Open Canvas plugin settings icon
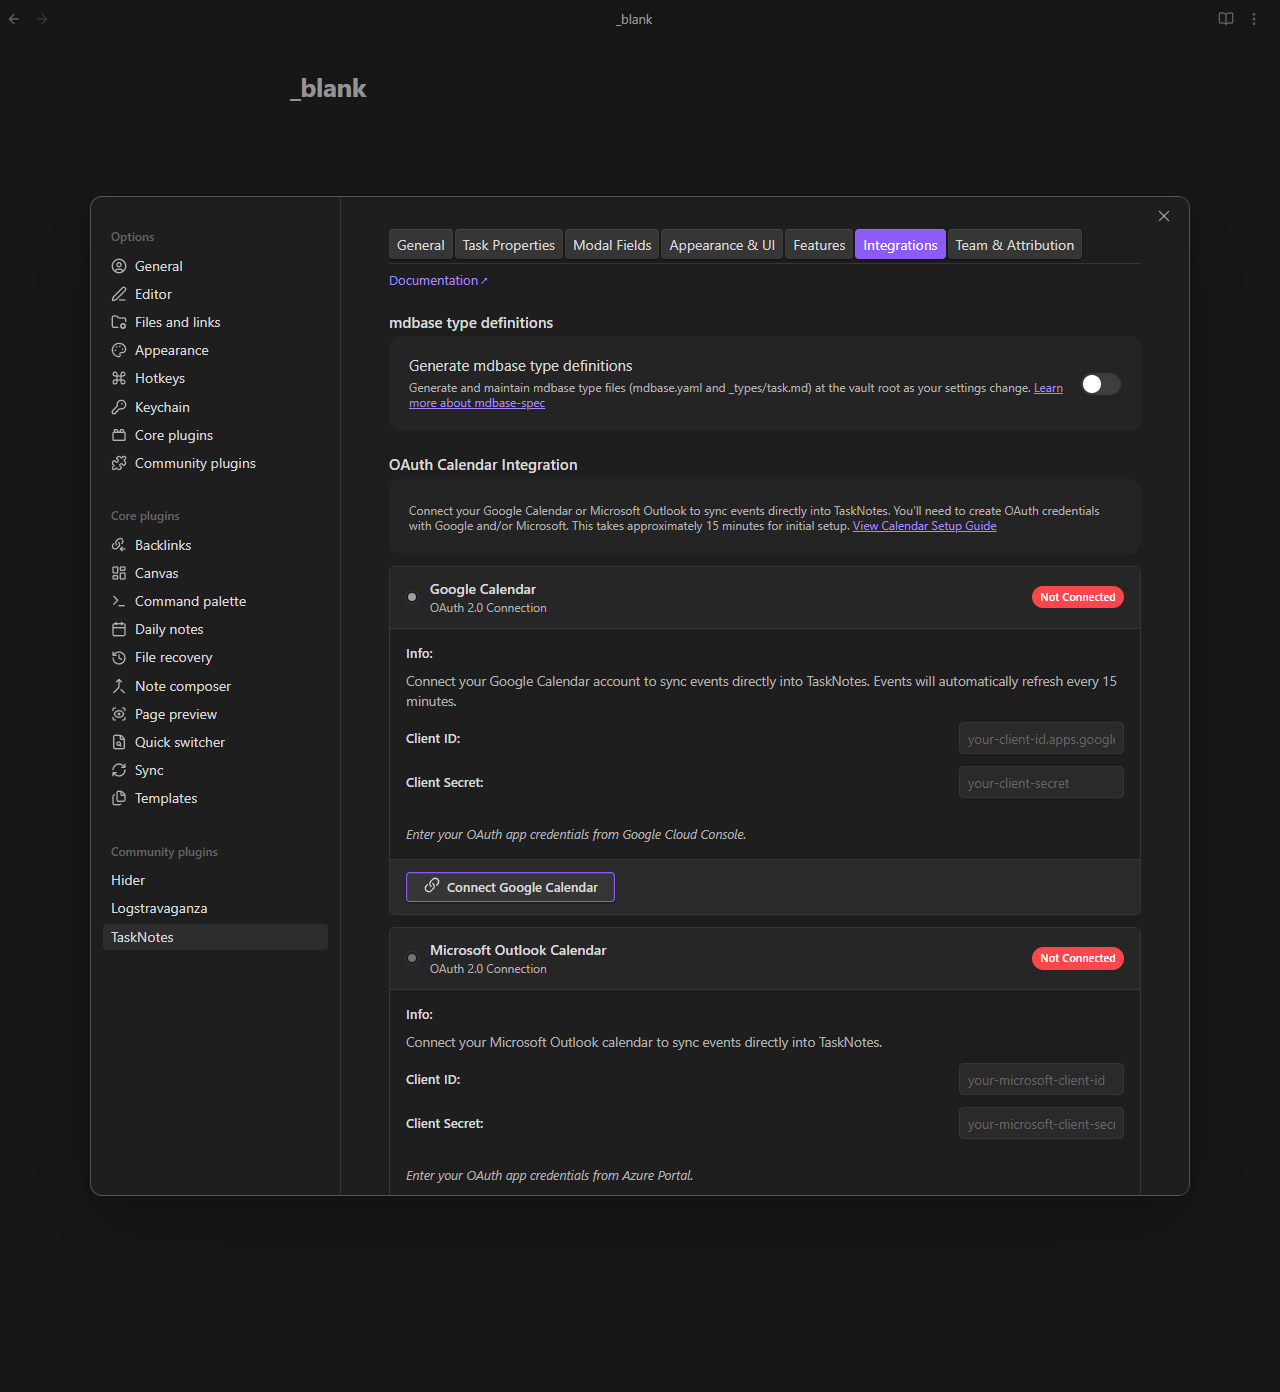Viewport: 1280px width, 1392px height. [119, 573]
